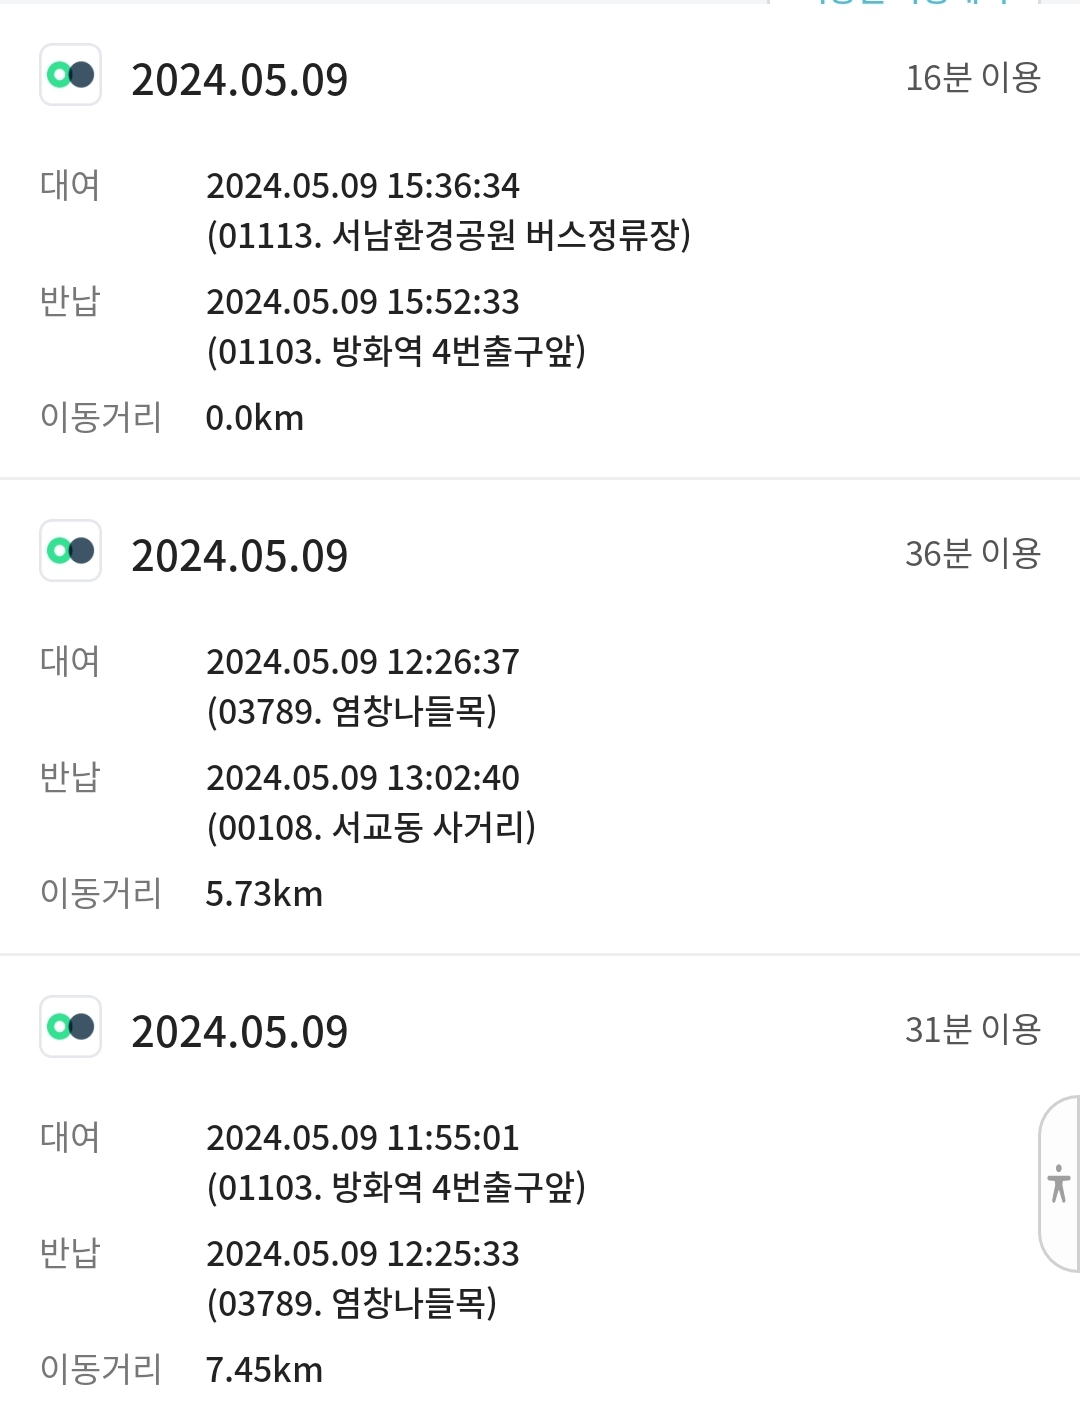Tap the rental time 2024.05.09 12:26:37
1080x1421 pixels.
tap(362, 662)
